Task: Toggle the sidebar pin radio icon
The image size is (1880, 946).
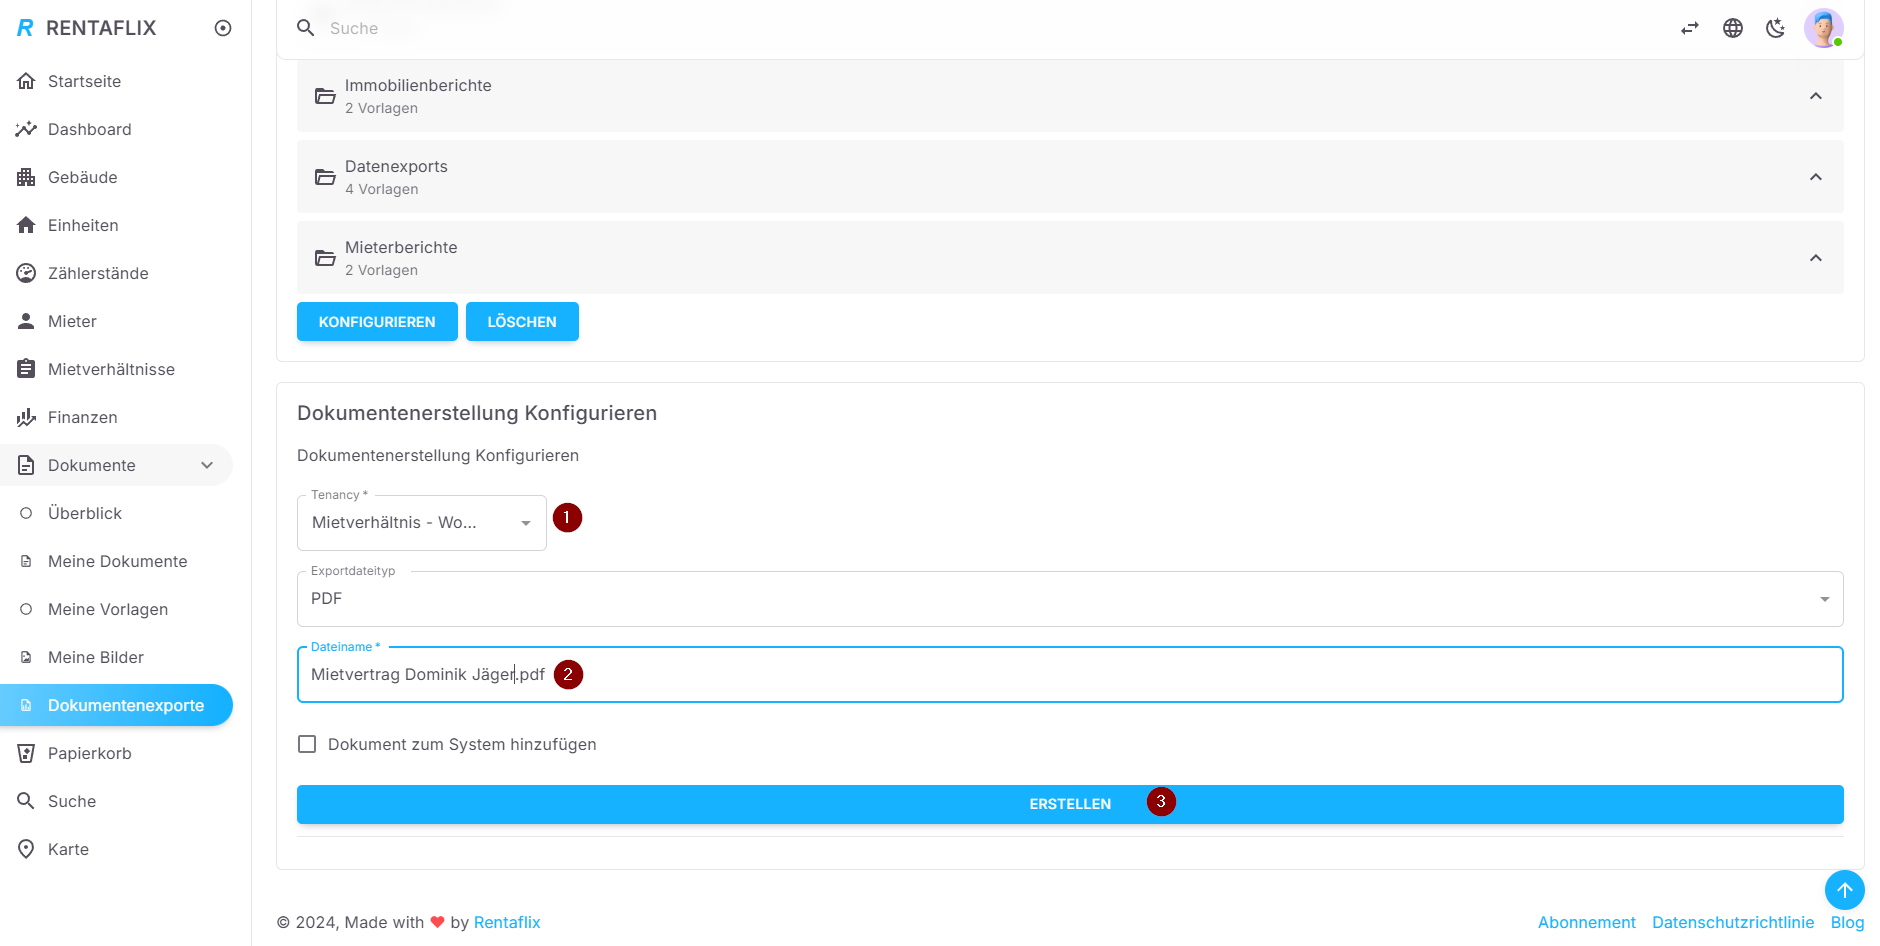Action: [223, 28]
